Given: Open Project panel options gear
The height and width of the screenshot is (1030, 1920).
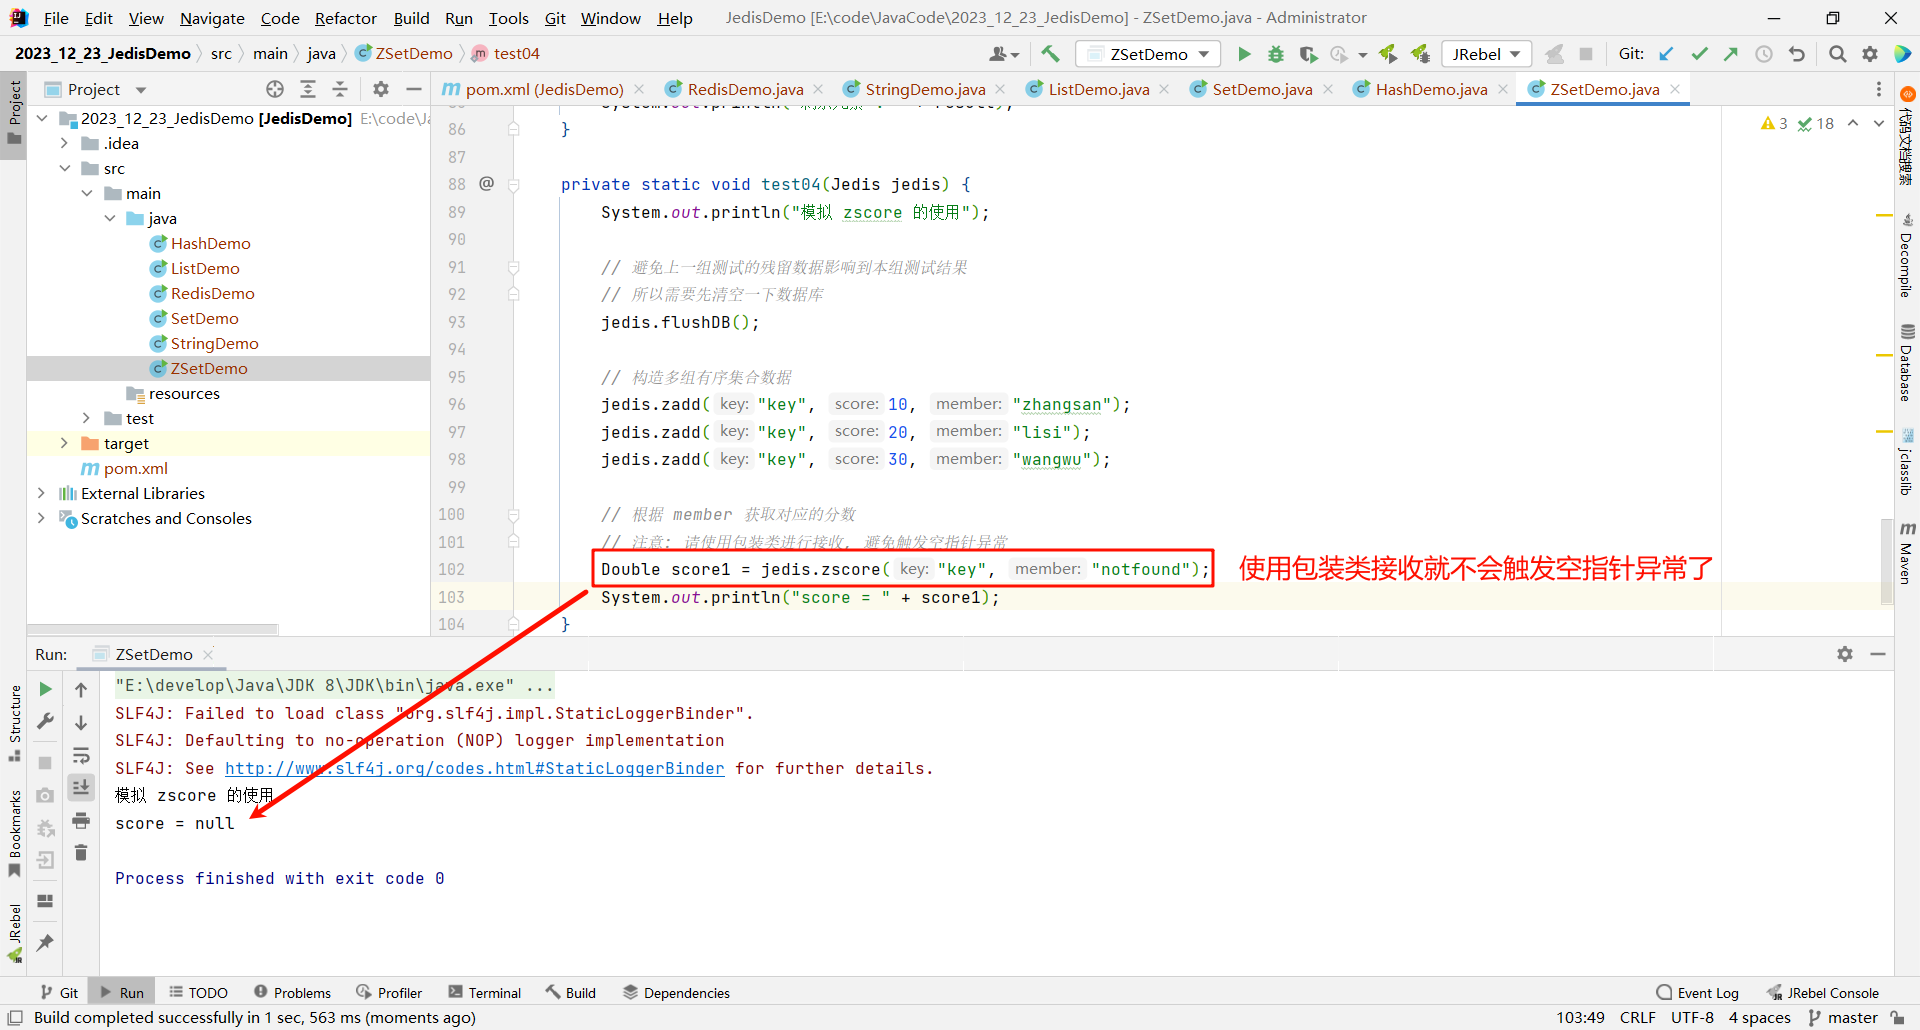Looking at the screenshot, I should (x=381, y=89).
